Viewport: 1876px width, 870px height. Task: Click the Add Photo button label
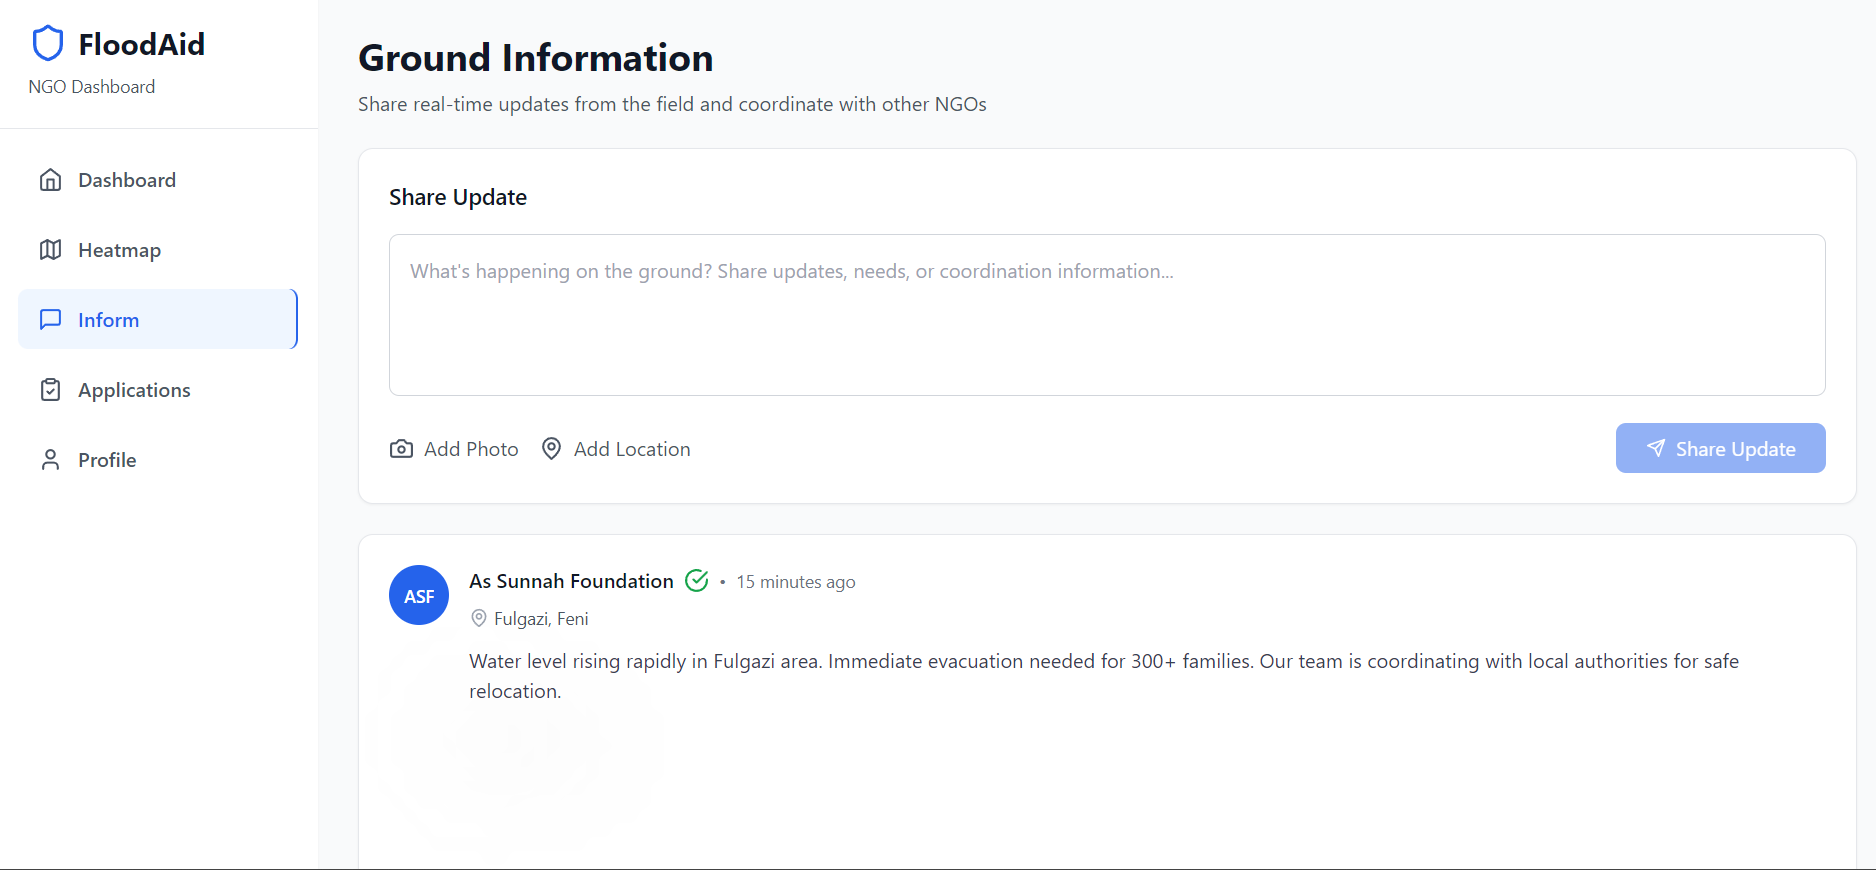click(x=471, y=449)
